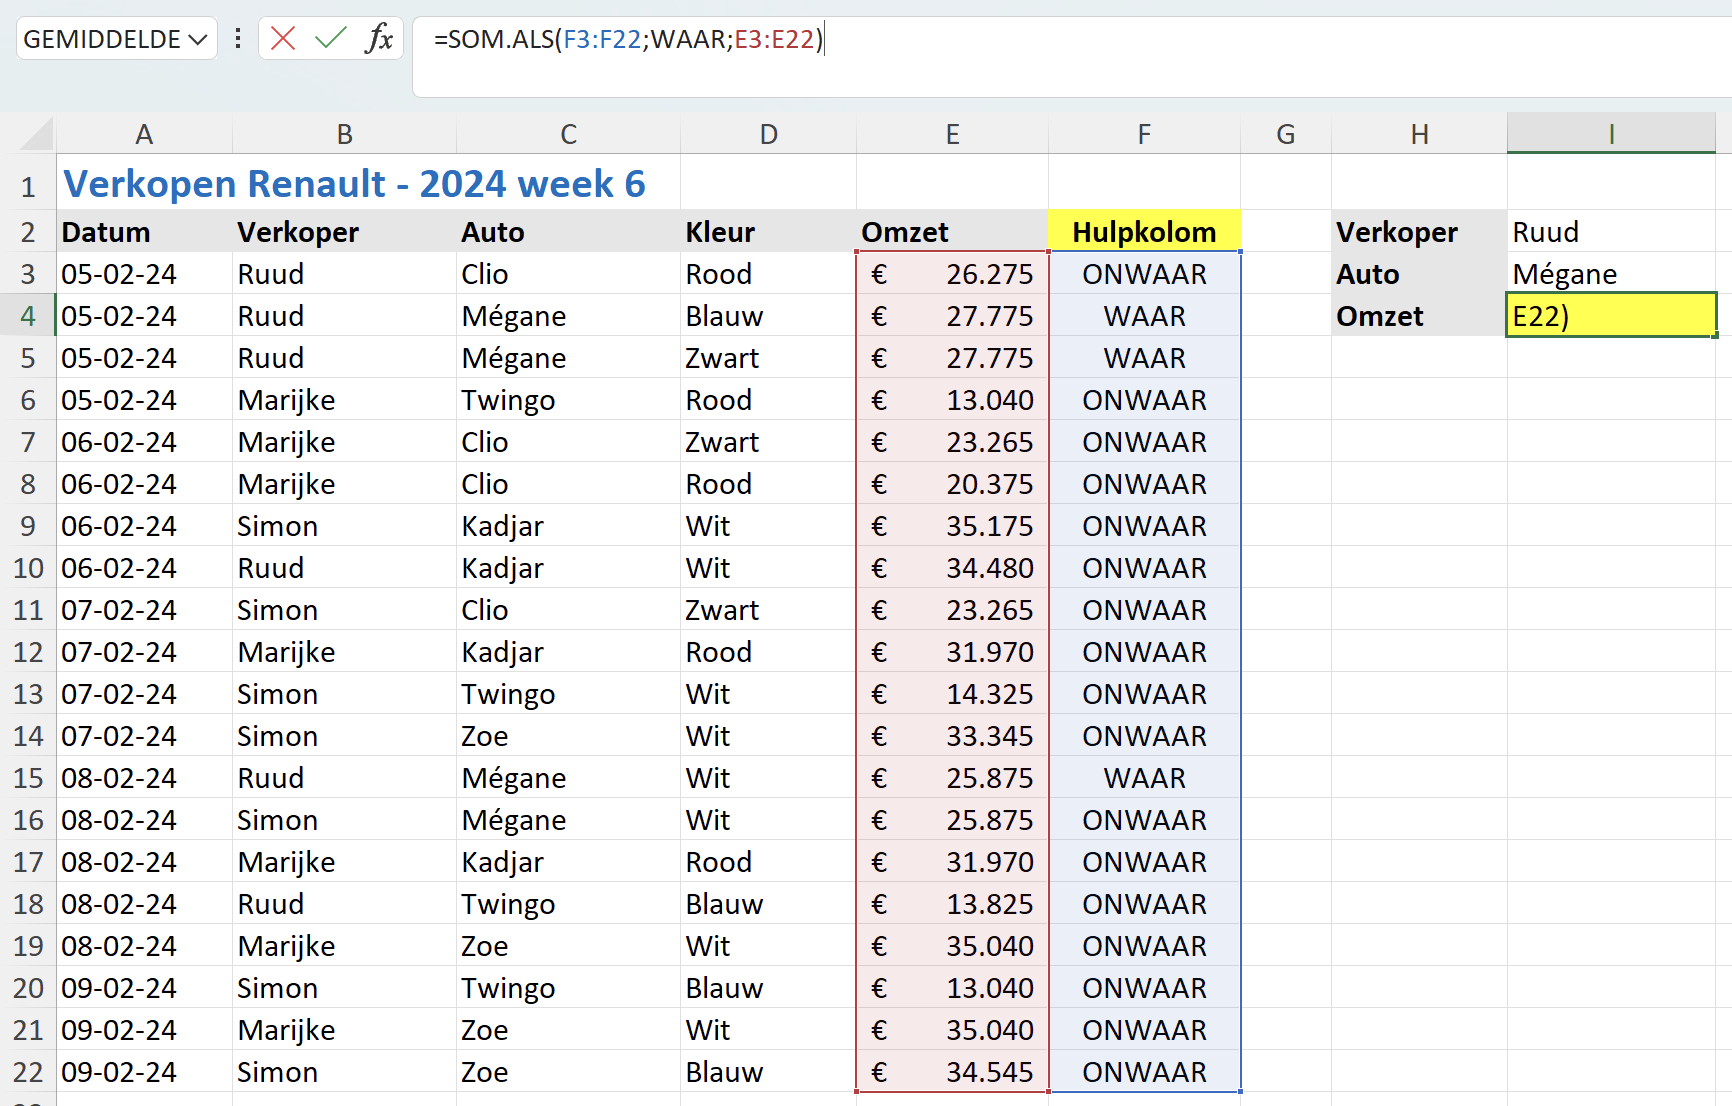Image resolution: width=1732 pixels, height=1106 pixels.
Task: Click the 'Verkoper' header cell in column B
Action: (344, 232)
